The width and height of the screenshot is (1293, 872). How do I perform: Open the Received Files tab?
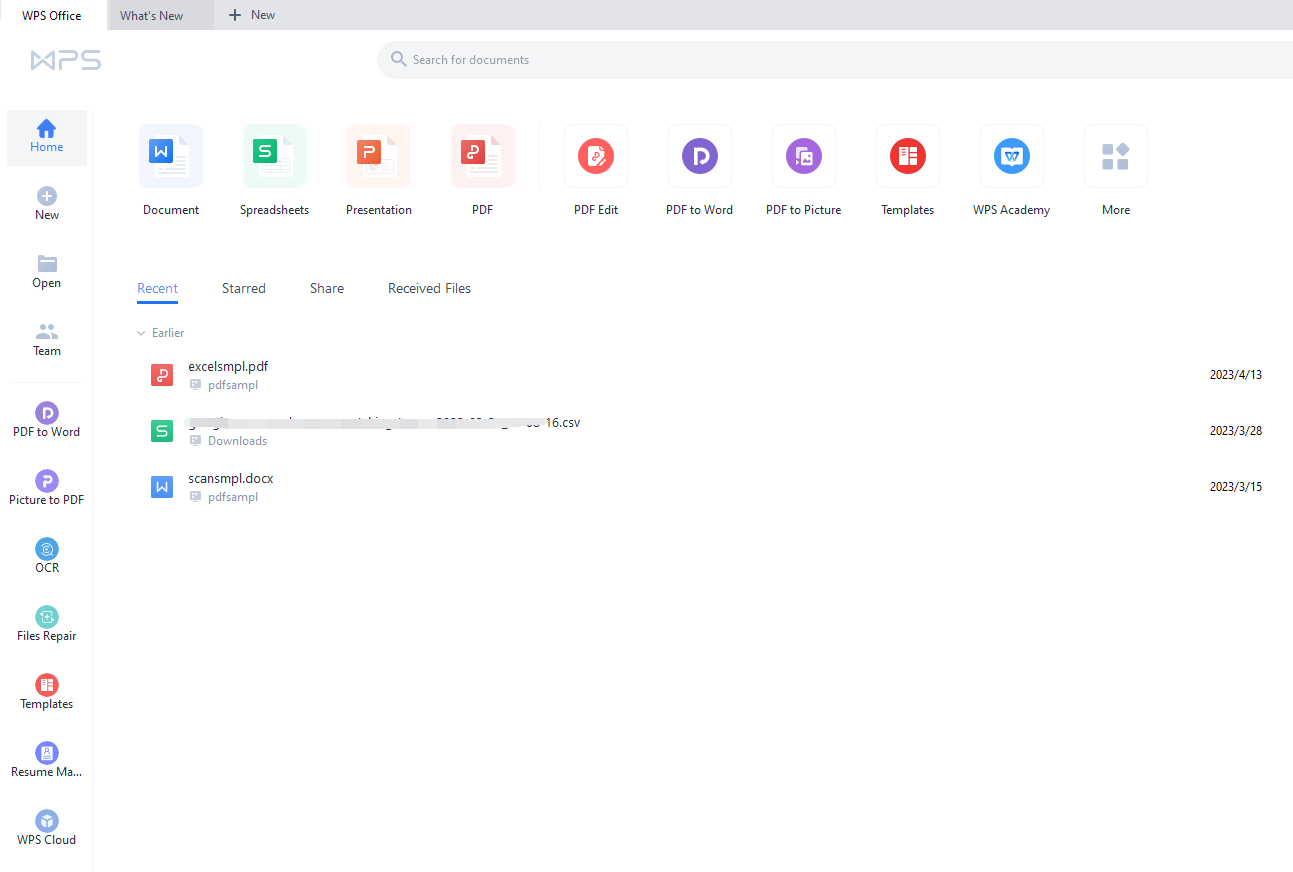click(x=429, y=289)
